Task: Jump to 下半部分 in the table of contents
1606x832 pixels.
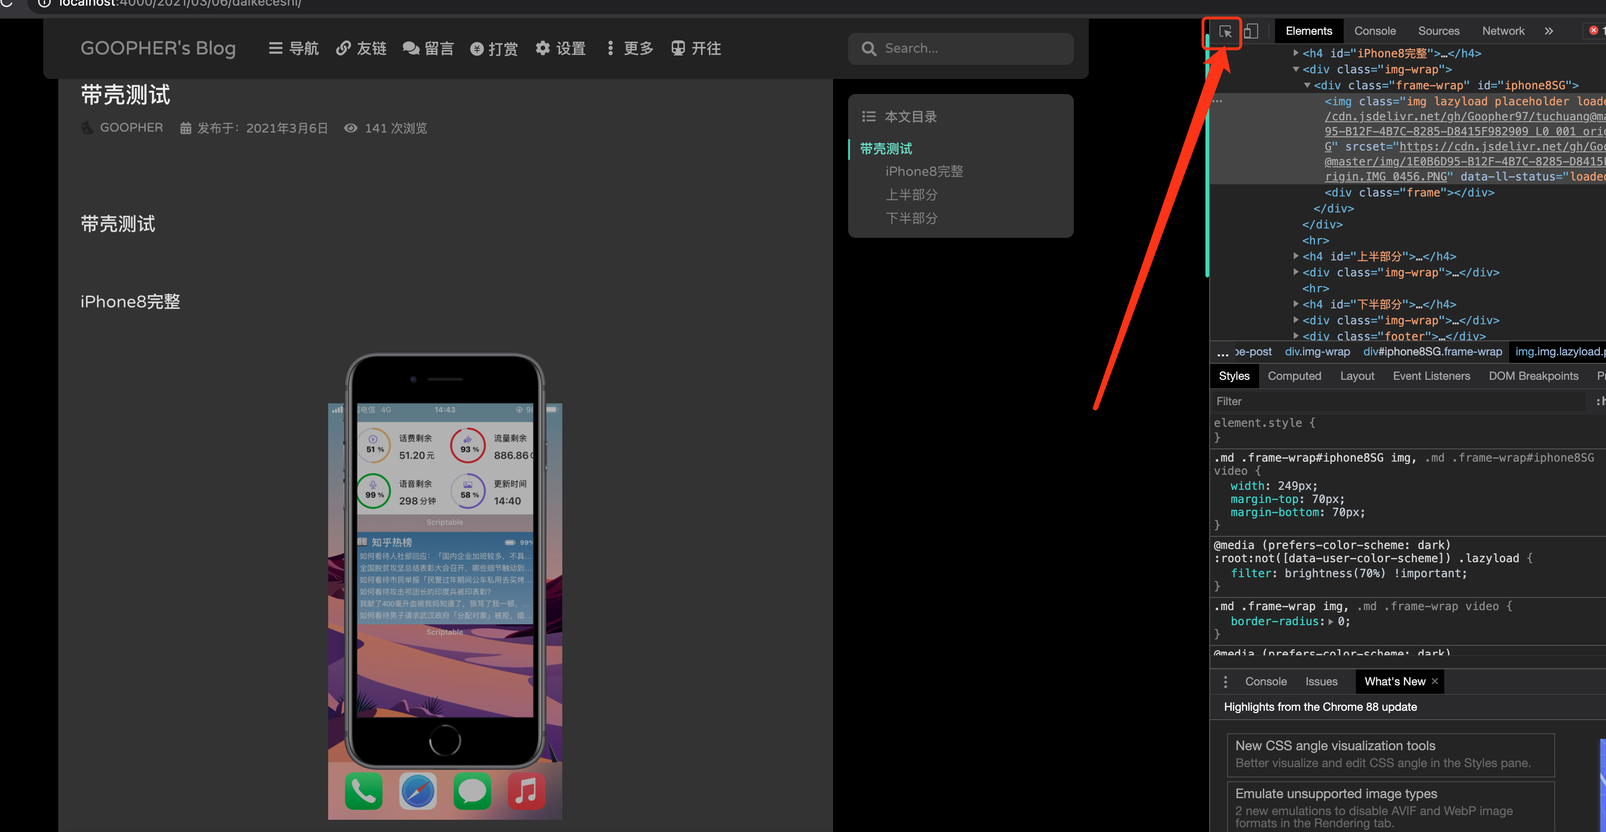Action: [911, 217]
